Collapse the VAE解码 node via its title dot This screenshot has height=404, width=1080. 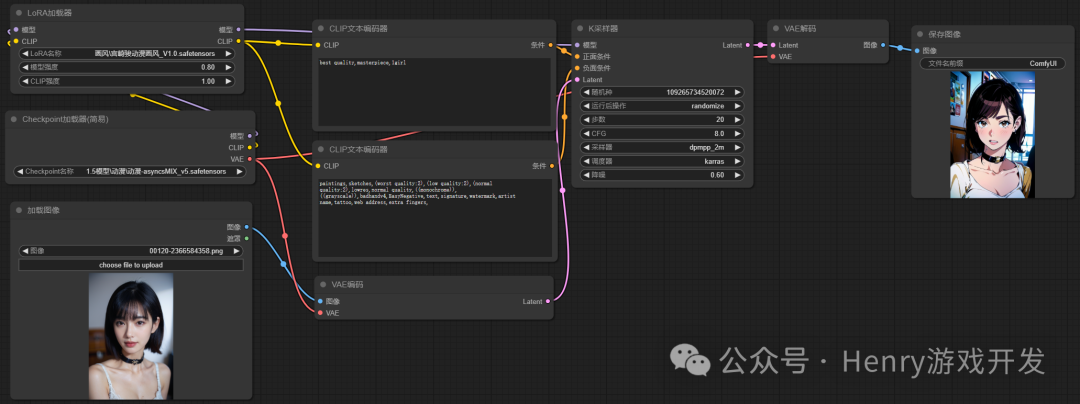point(776,29)
